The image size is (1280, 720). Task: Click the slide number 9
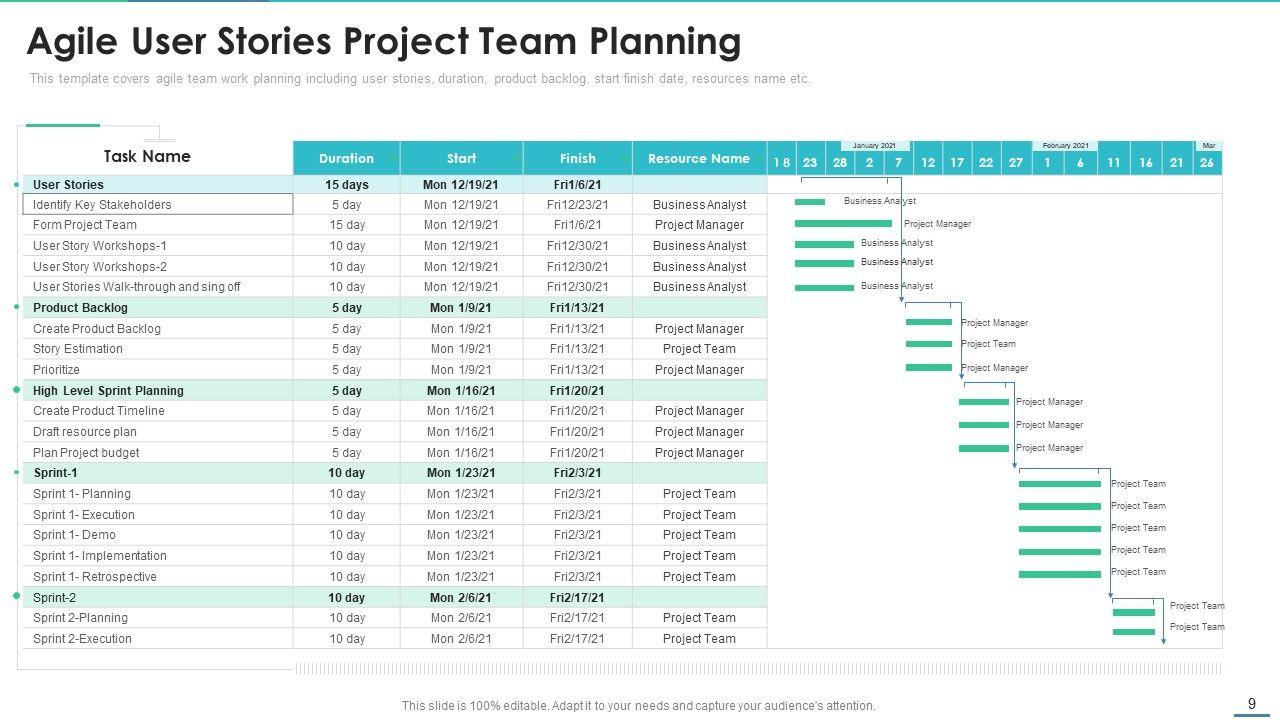coord(1252,704)
